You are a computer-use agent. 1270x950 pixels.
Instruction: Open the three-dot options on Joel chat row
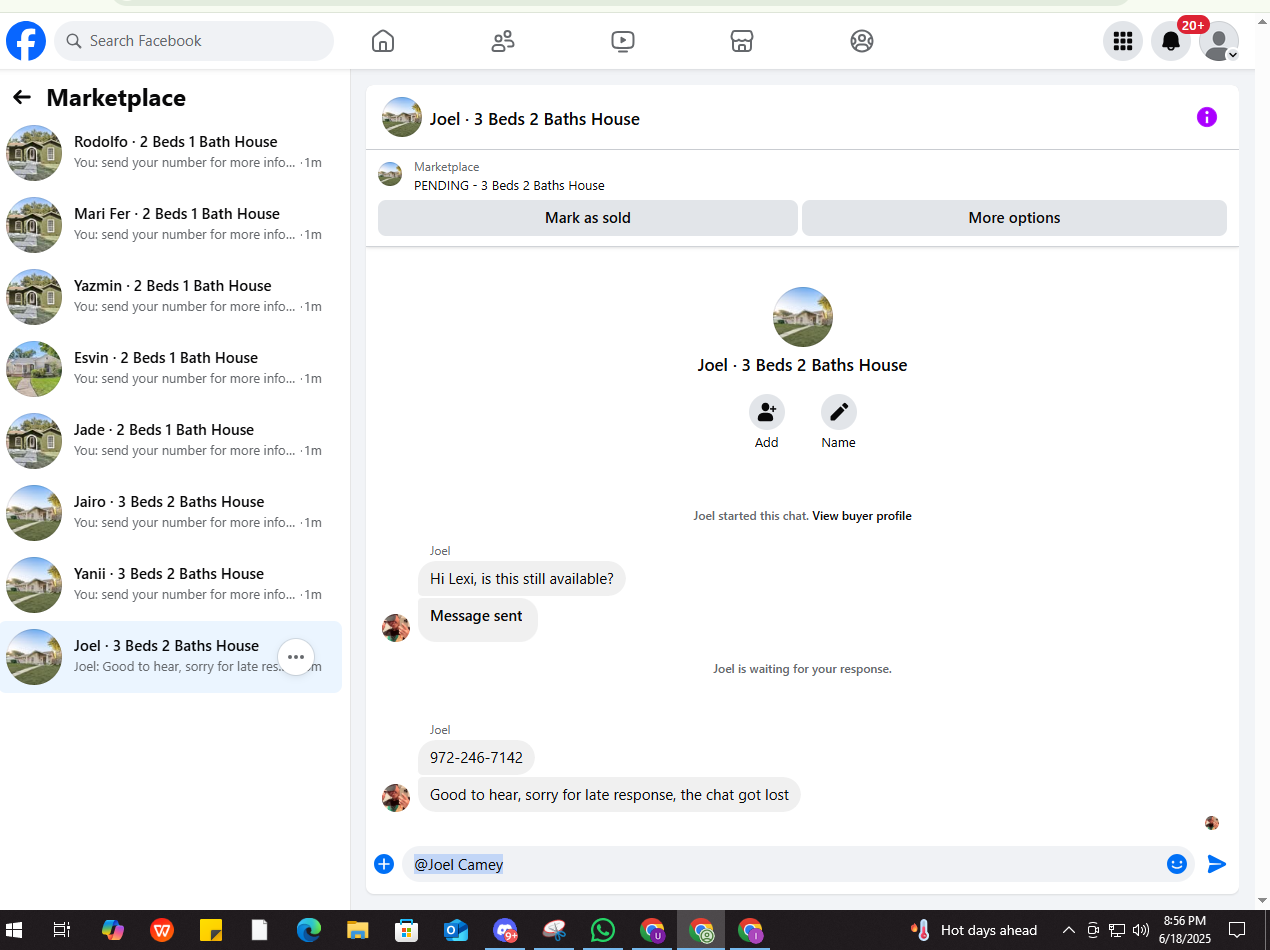pos(296,657)
